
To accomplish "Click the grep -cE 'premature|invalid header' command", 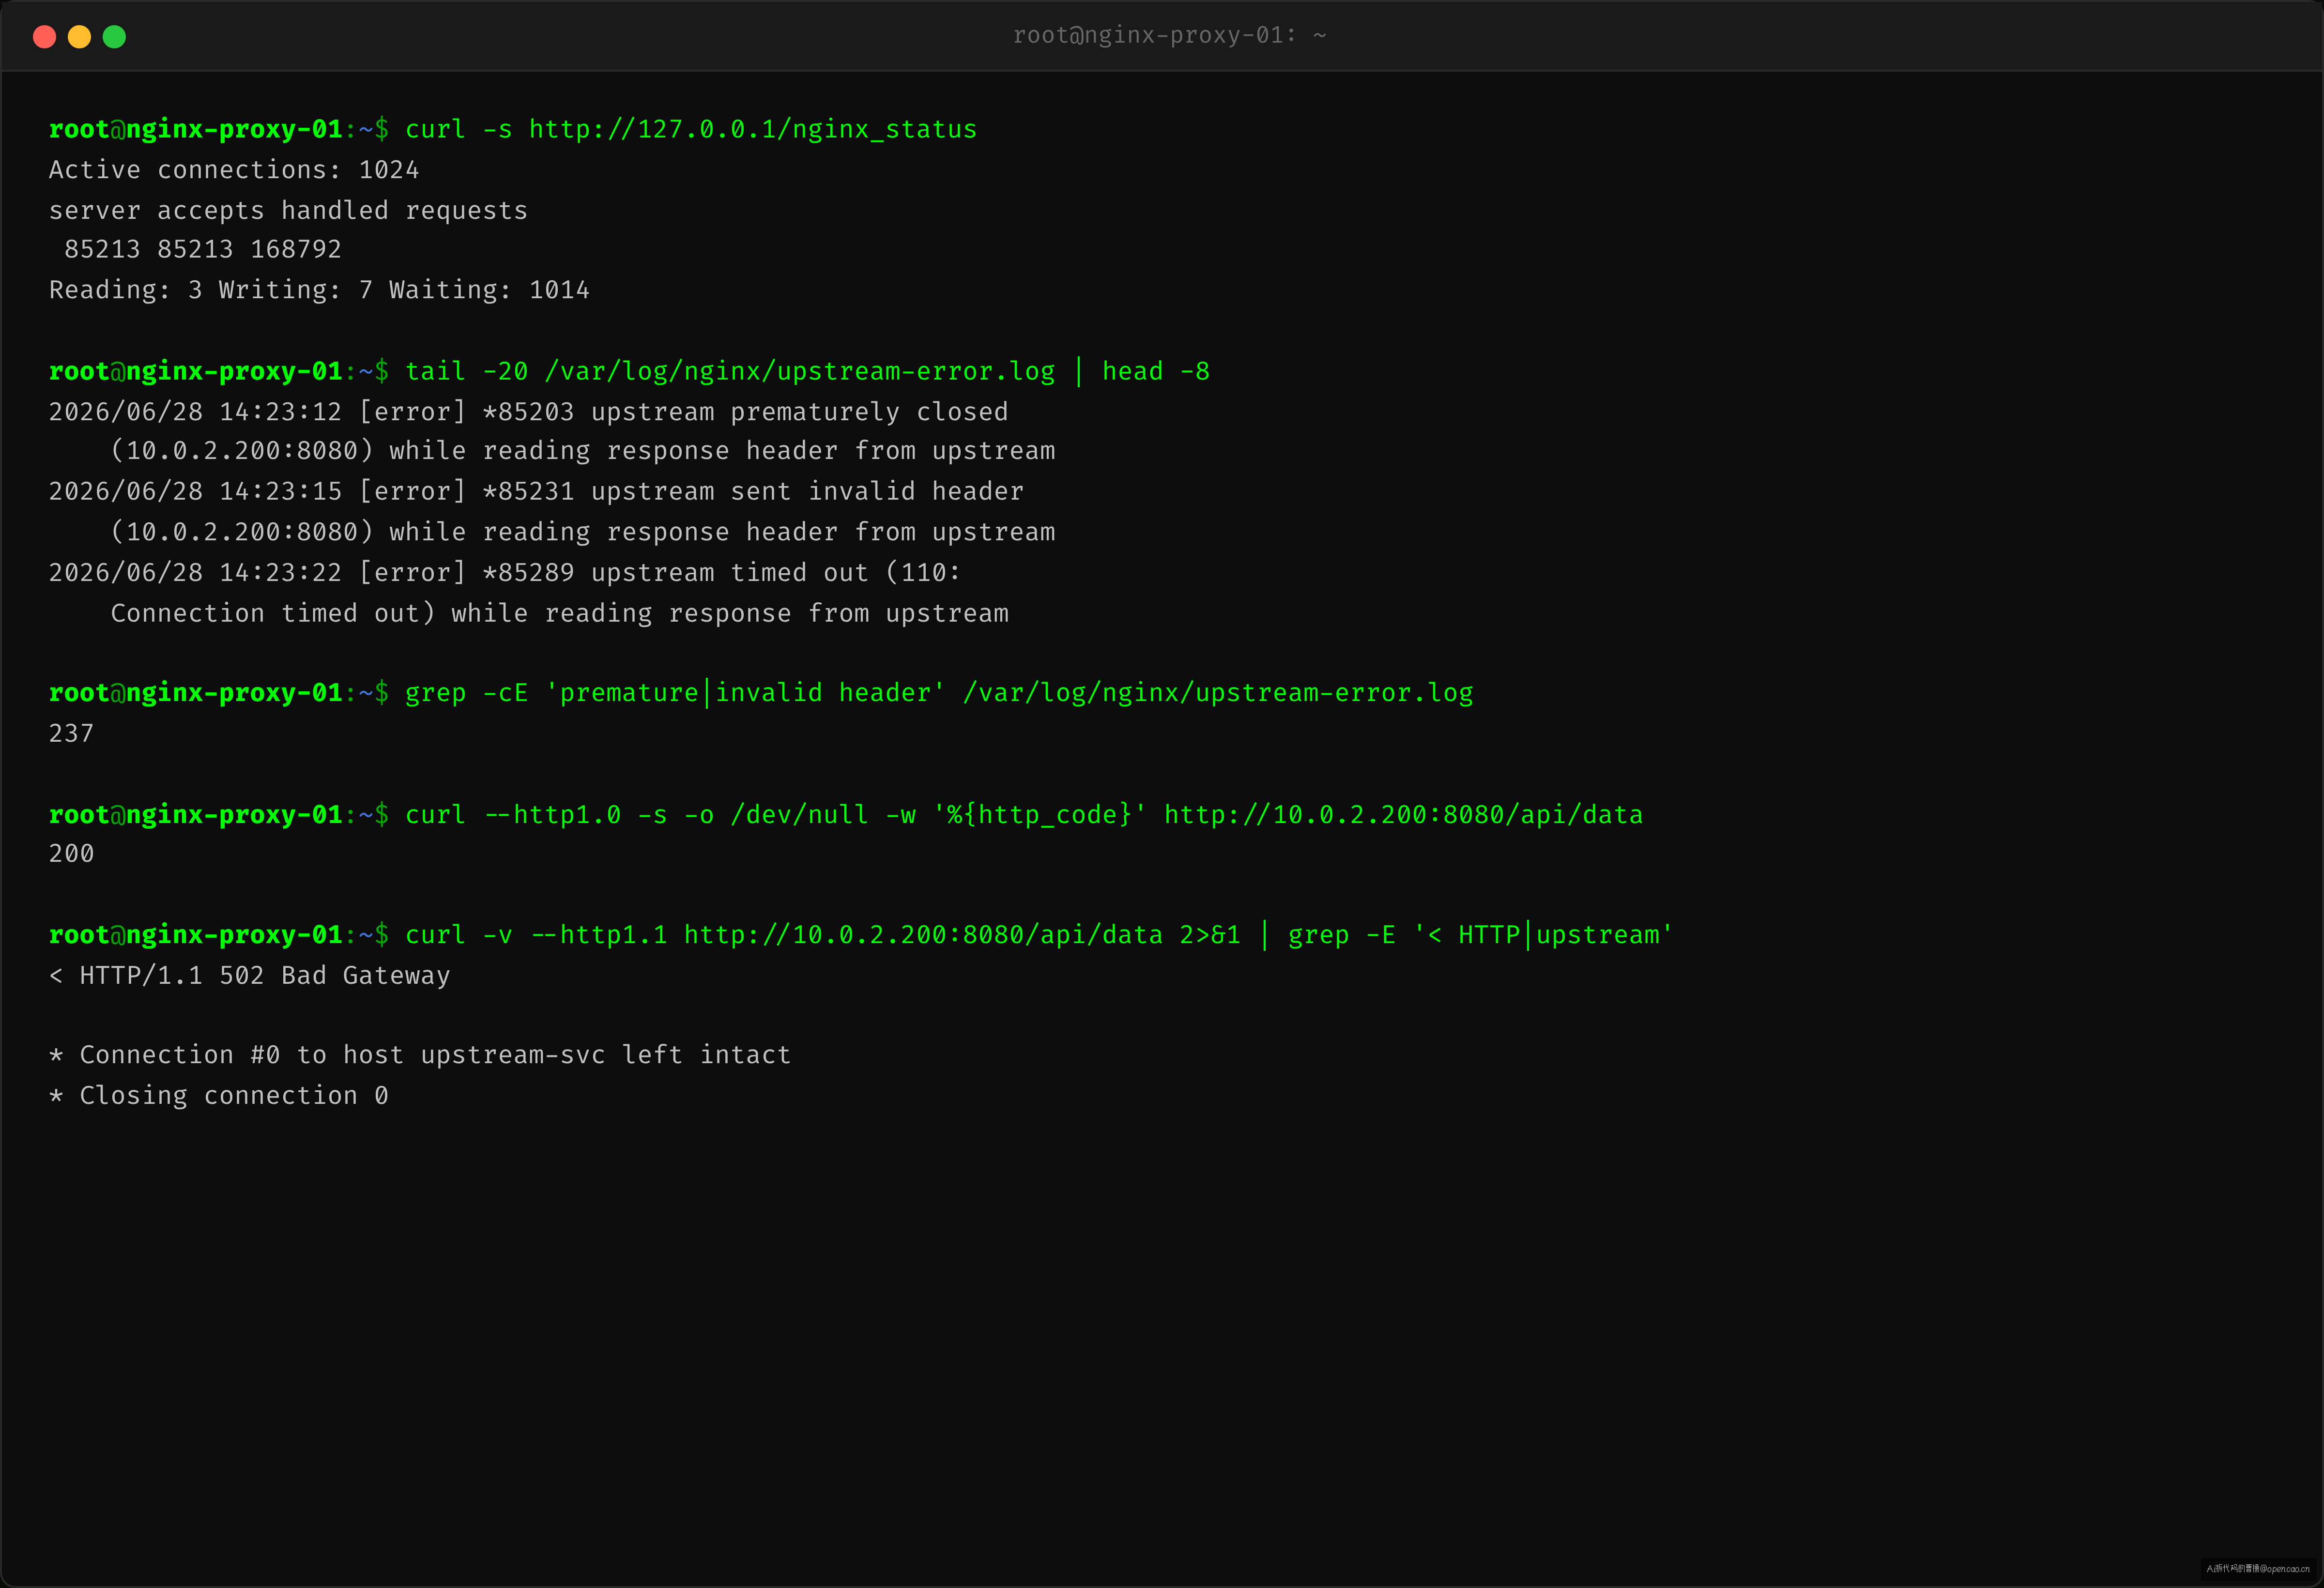I will point(939,693).
